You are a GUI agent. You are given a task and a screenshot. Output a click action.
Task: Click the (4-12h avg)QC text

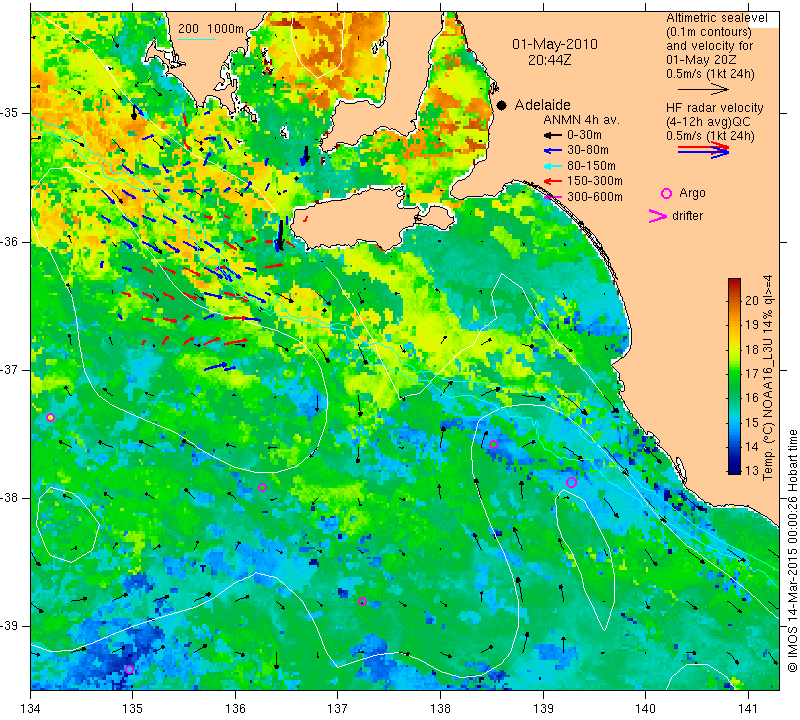point(707,122)
